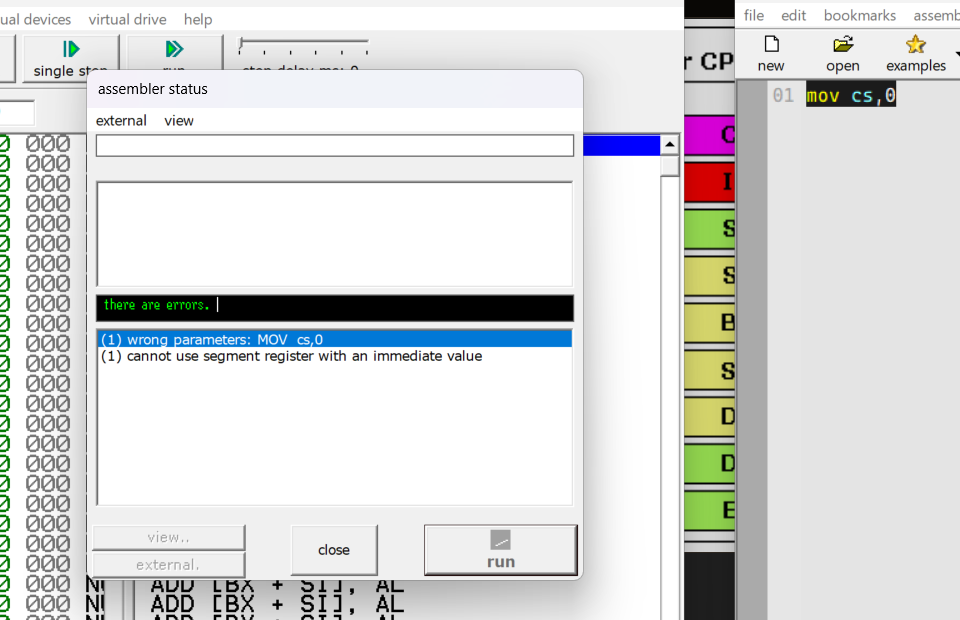This screenshot has height=620, width=960.
Task: Click the open folder icon in editor
Action: pyautogui.click(x=843, y=44)
